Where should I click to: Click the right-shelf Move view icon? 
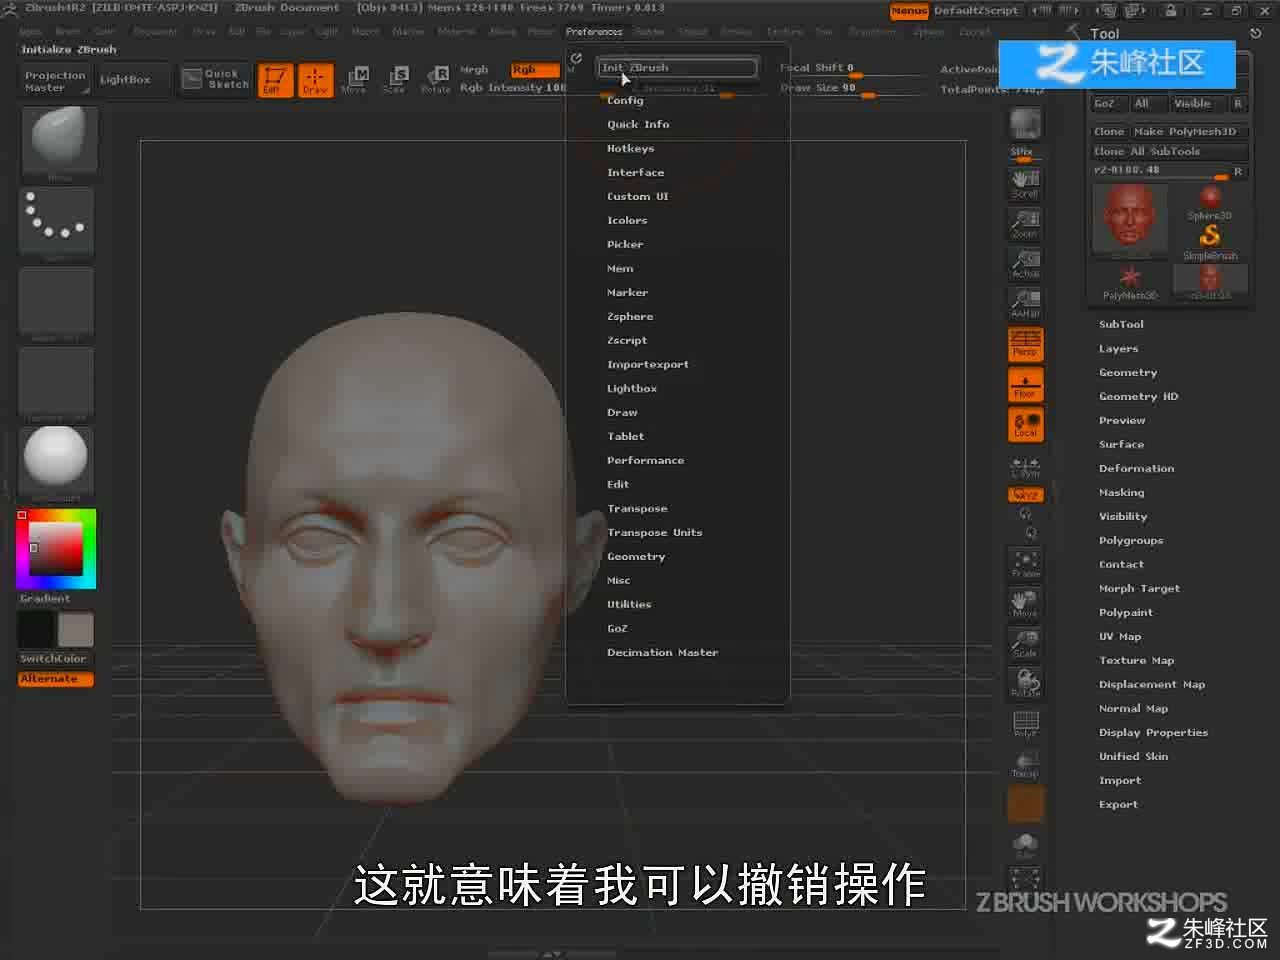[x=1025, y=603]
